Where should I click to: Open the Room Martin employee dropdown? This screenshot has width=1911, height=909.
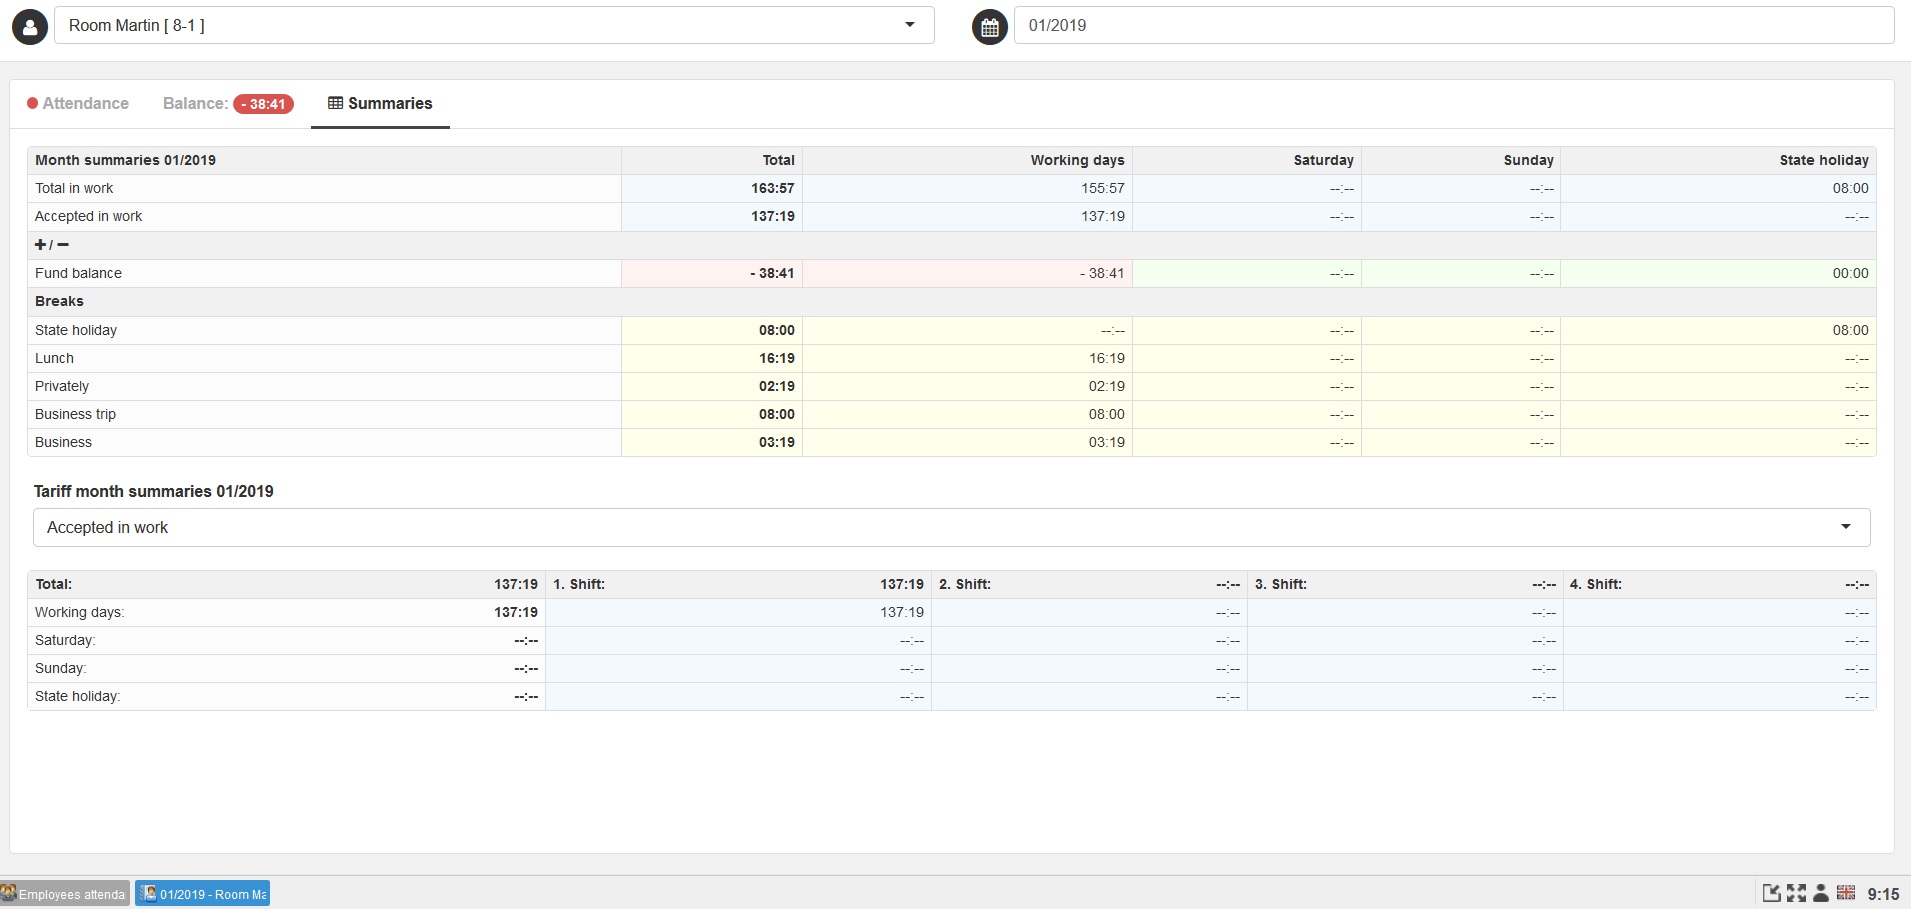pos(494,25)
